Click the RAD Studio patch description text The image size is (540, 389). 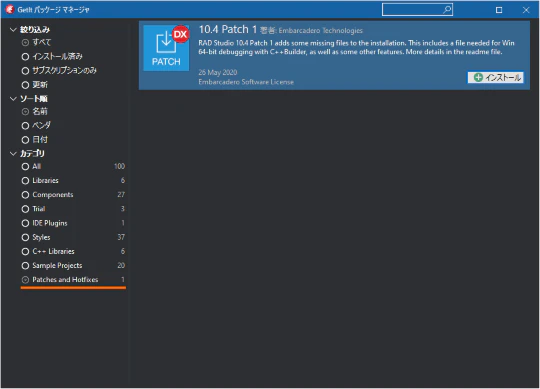pyautogui.click(x=356, y=48)
